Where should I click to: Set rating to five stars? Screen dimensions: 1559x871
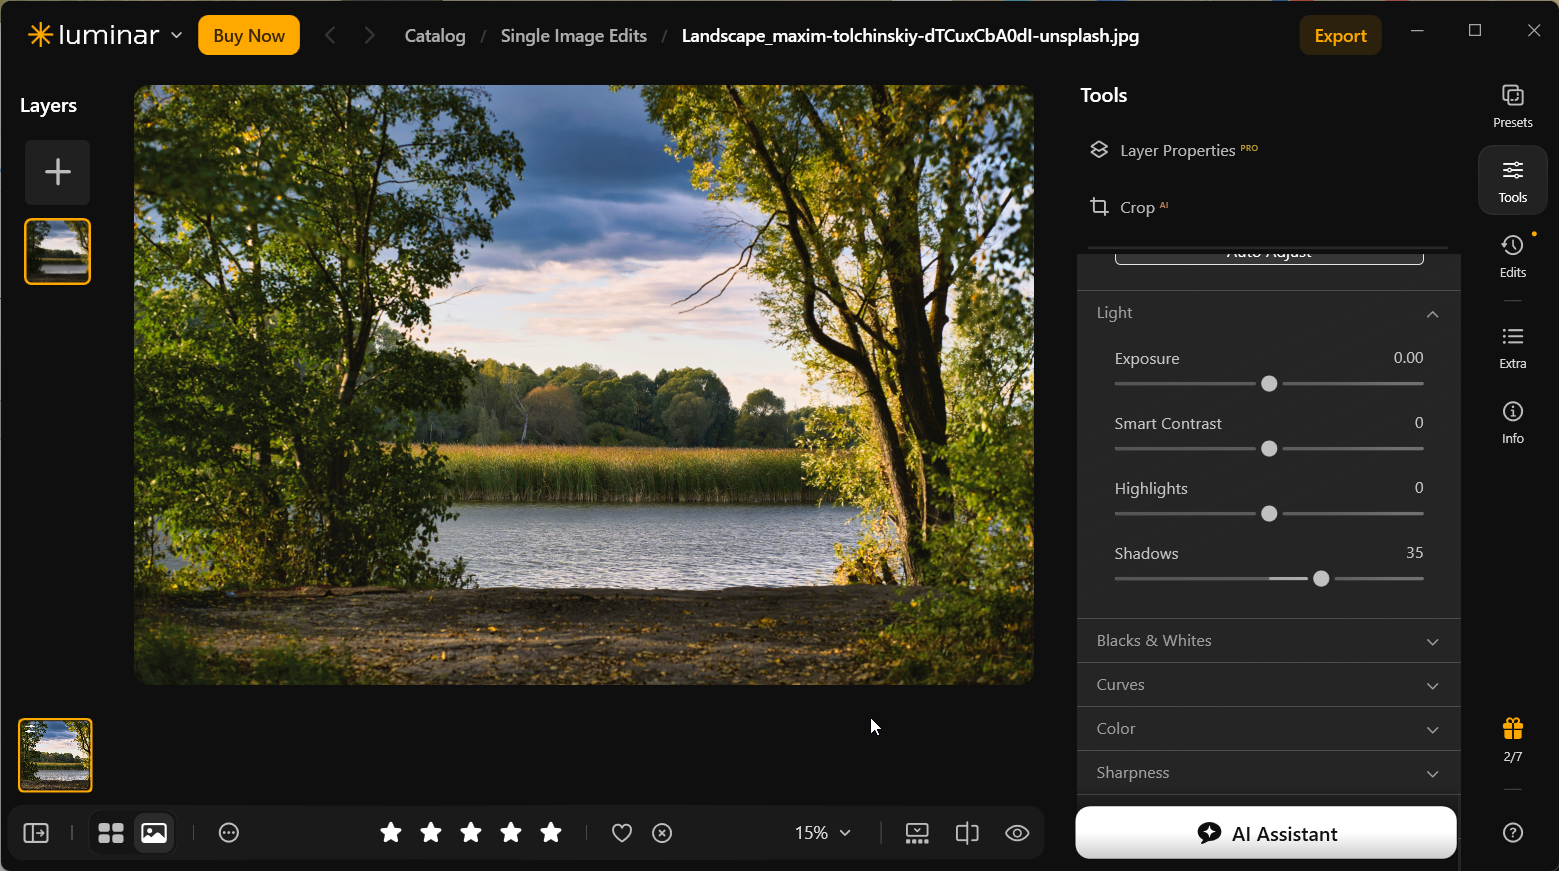point(551,832)
